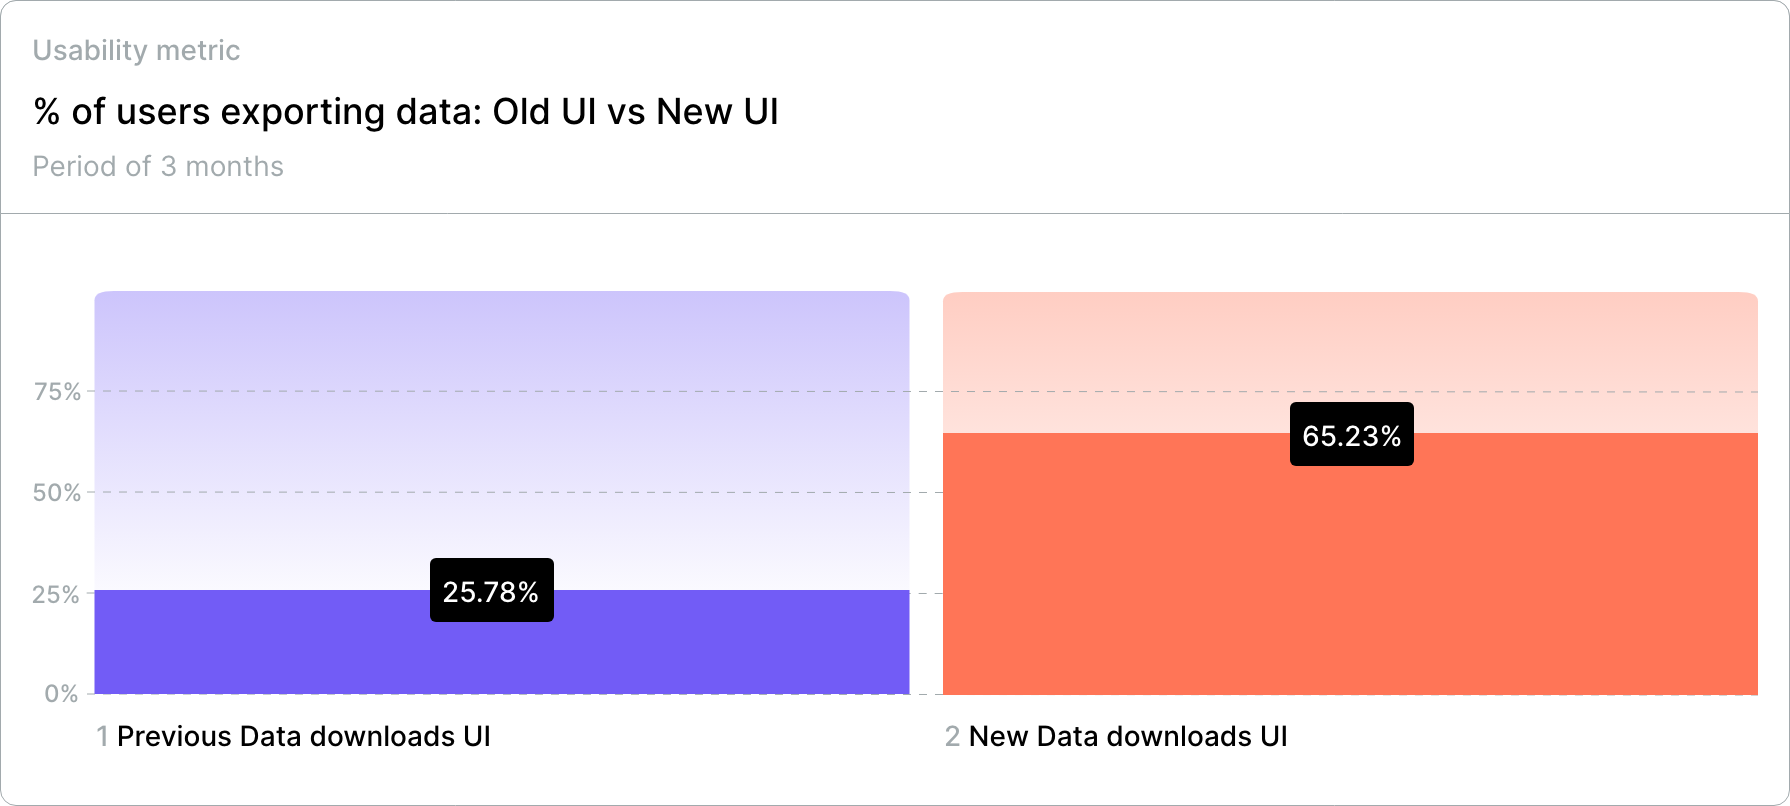Viewport: 1790px width, 806px height.
Task: Click the light purple upper bar area
Action: tap(502, 440)
